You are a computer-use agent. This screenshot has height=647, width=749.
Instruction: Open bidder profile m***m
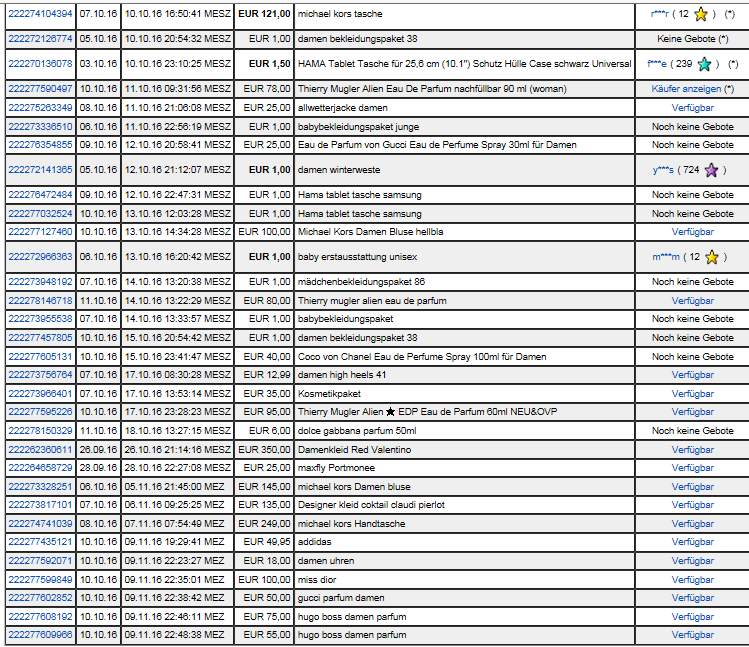coord(666,257)
